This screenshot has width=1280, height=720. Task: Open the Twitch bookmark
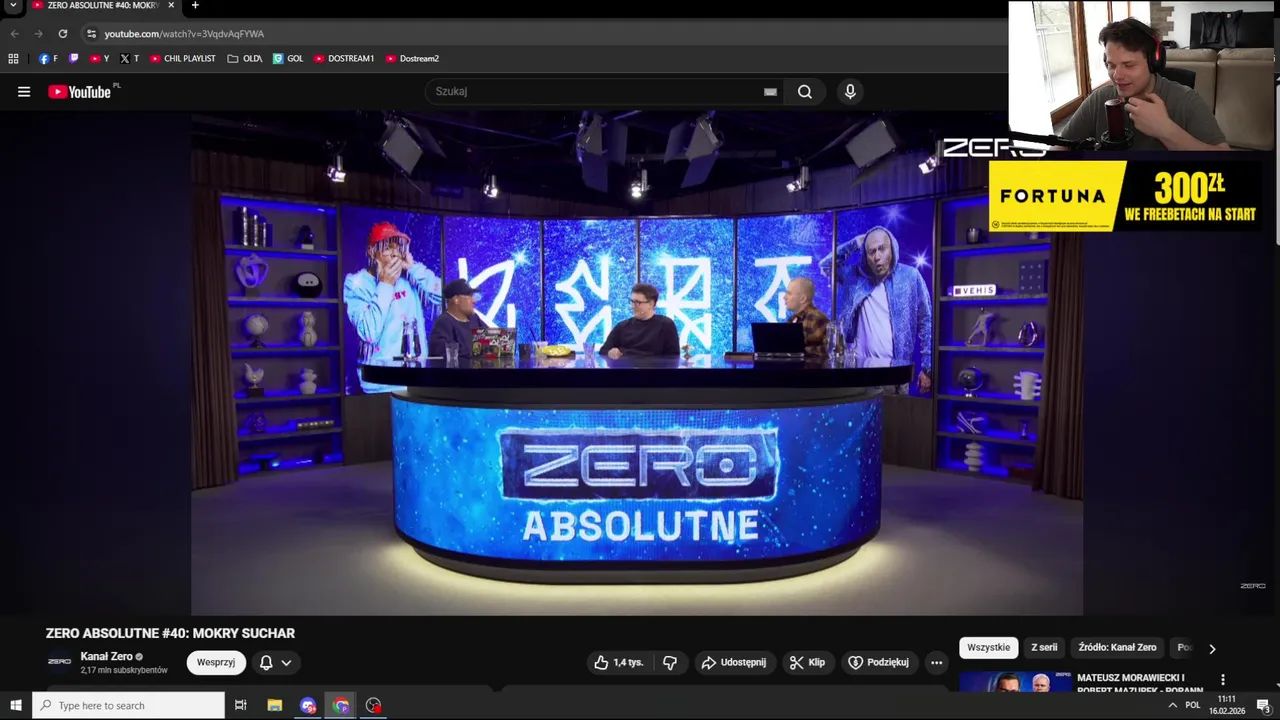coord(74,59)
